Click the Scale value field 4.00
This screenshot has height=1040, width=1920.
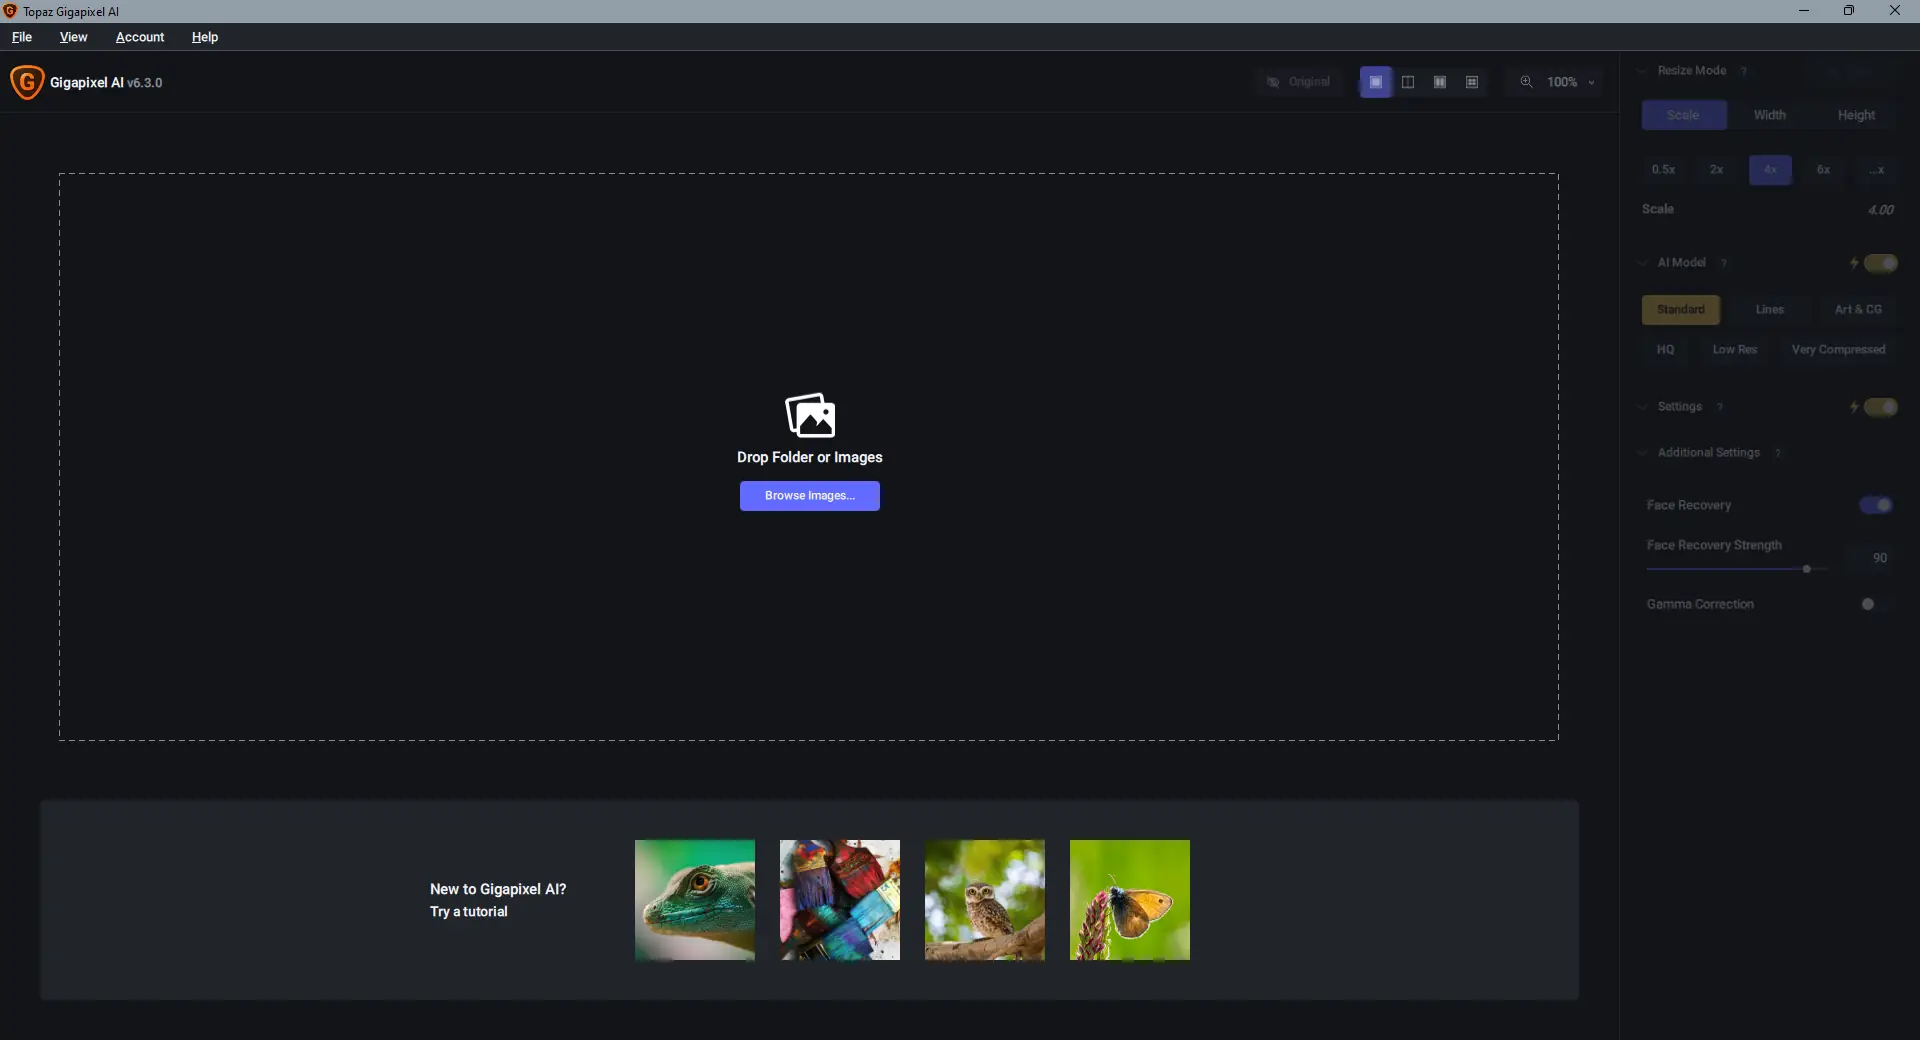click(1880, 210)
